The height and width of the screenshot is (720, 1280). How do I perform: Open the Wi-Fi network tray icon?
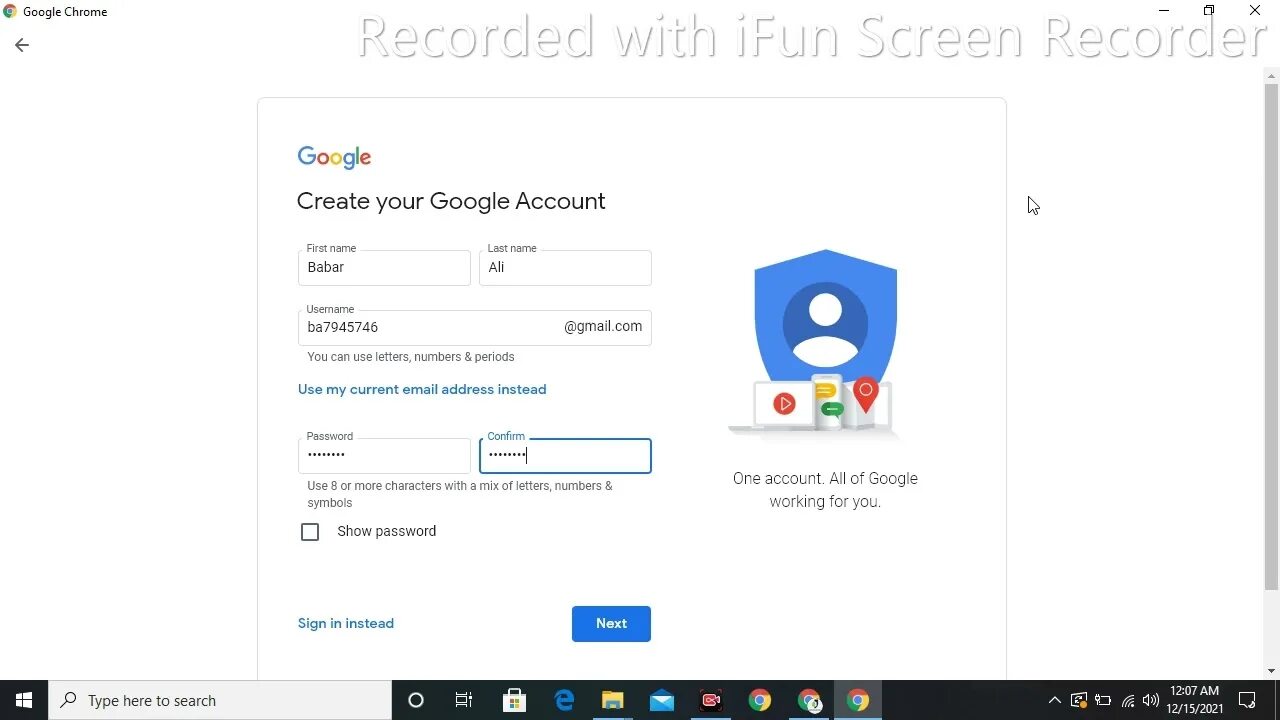pyautogui.click(x=1128, y=700)
